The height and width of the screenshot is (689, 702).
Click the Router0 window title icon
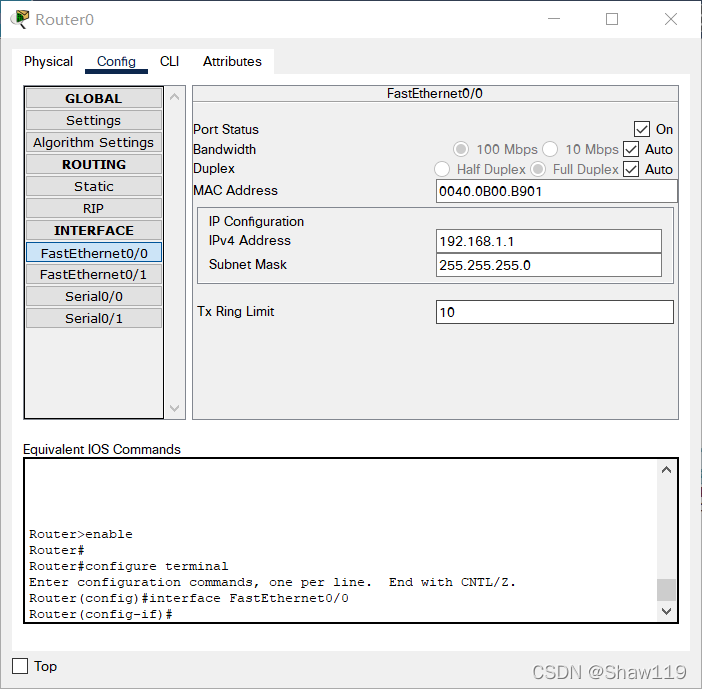[x=20, y=19]
